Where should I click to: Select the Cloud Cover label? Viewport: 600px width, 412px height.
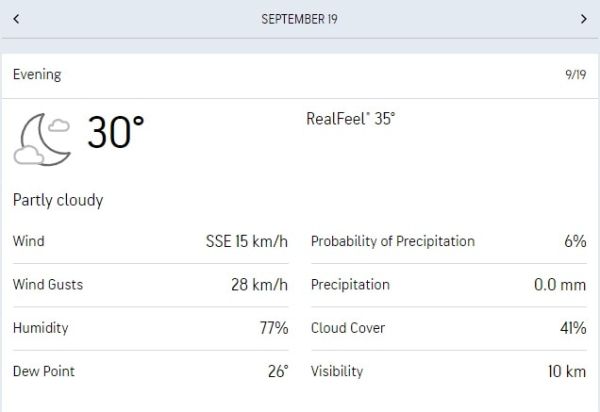coord(348,328)
